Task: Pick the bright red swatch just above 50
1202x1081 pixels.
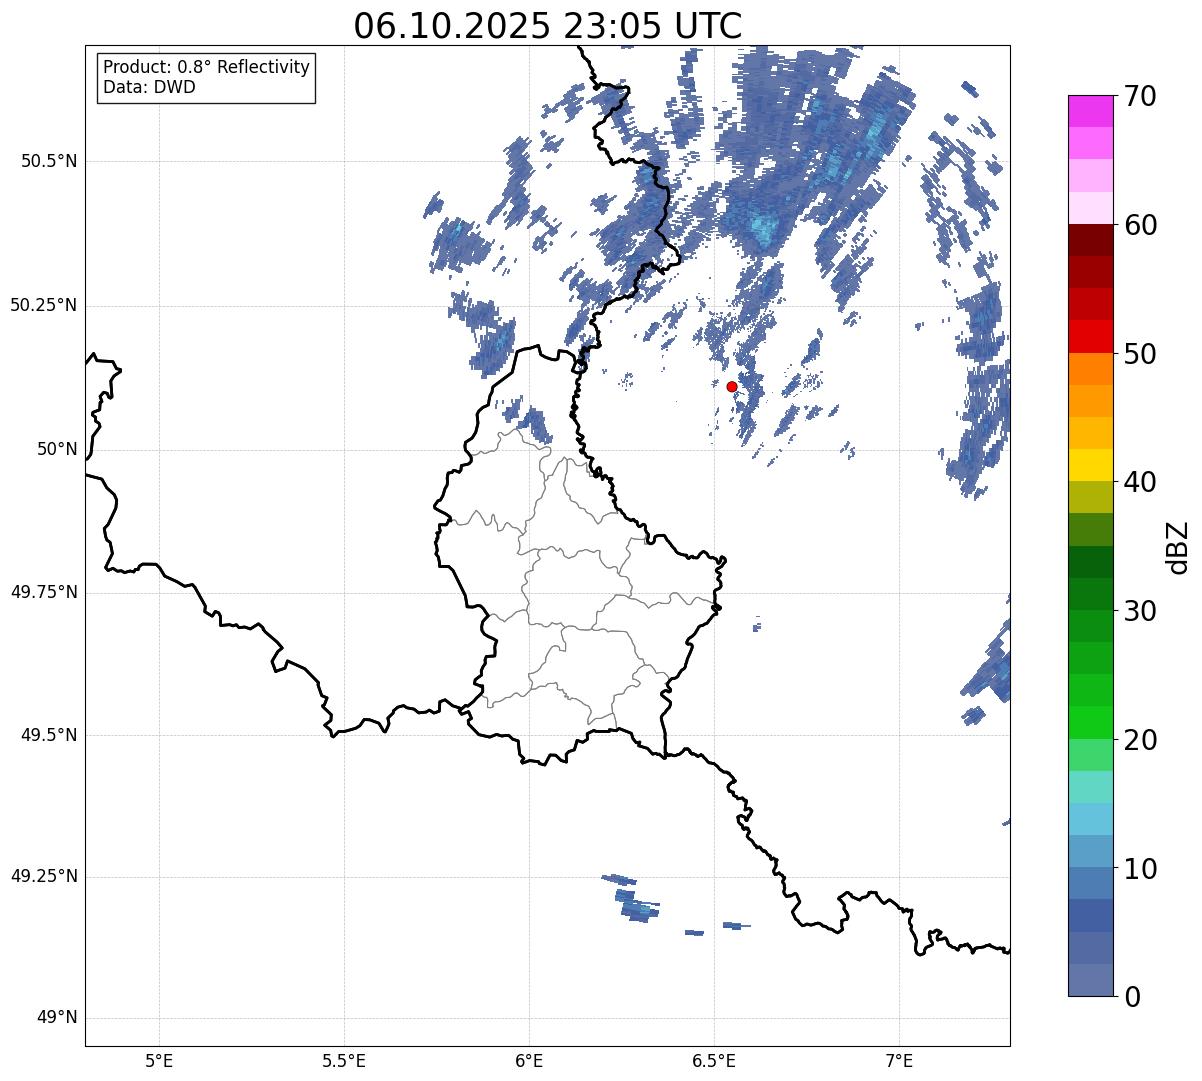Action: tap(1090, 337)
